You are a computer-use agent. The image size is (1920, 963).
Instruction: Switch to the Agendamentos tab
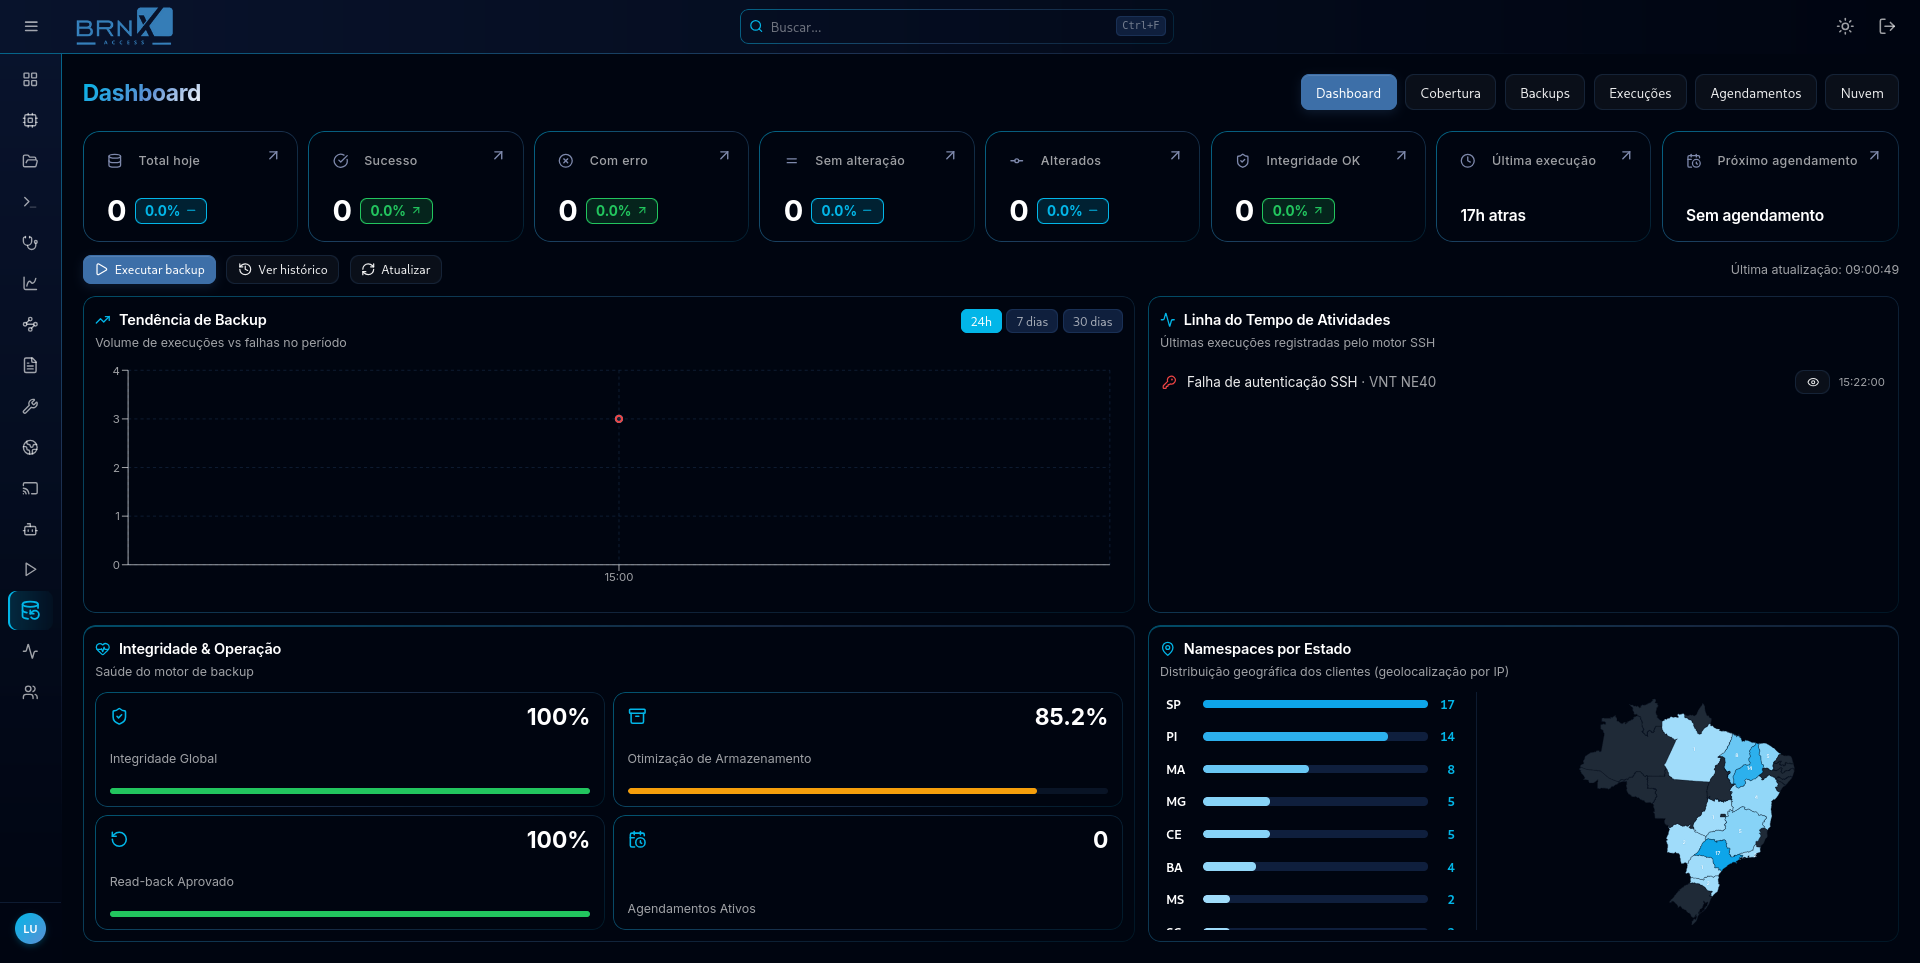pos(1755,93)
